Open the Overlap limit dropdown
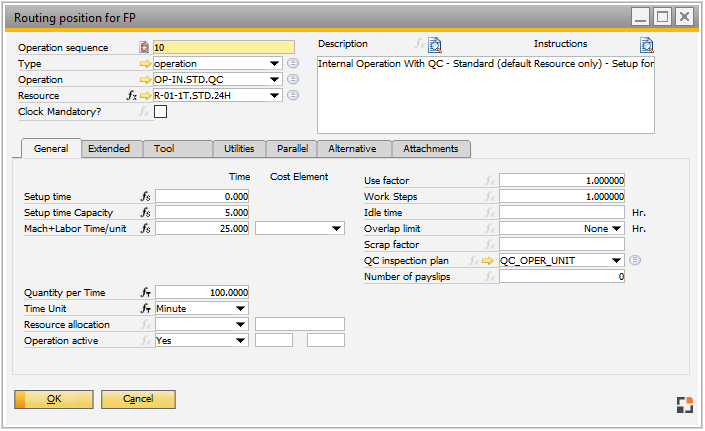The image size is (705, 431). click(x=617, y=229)
